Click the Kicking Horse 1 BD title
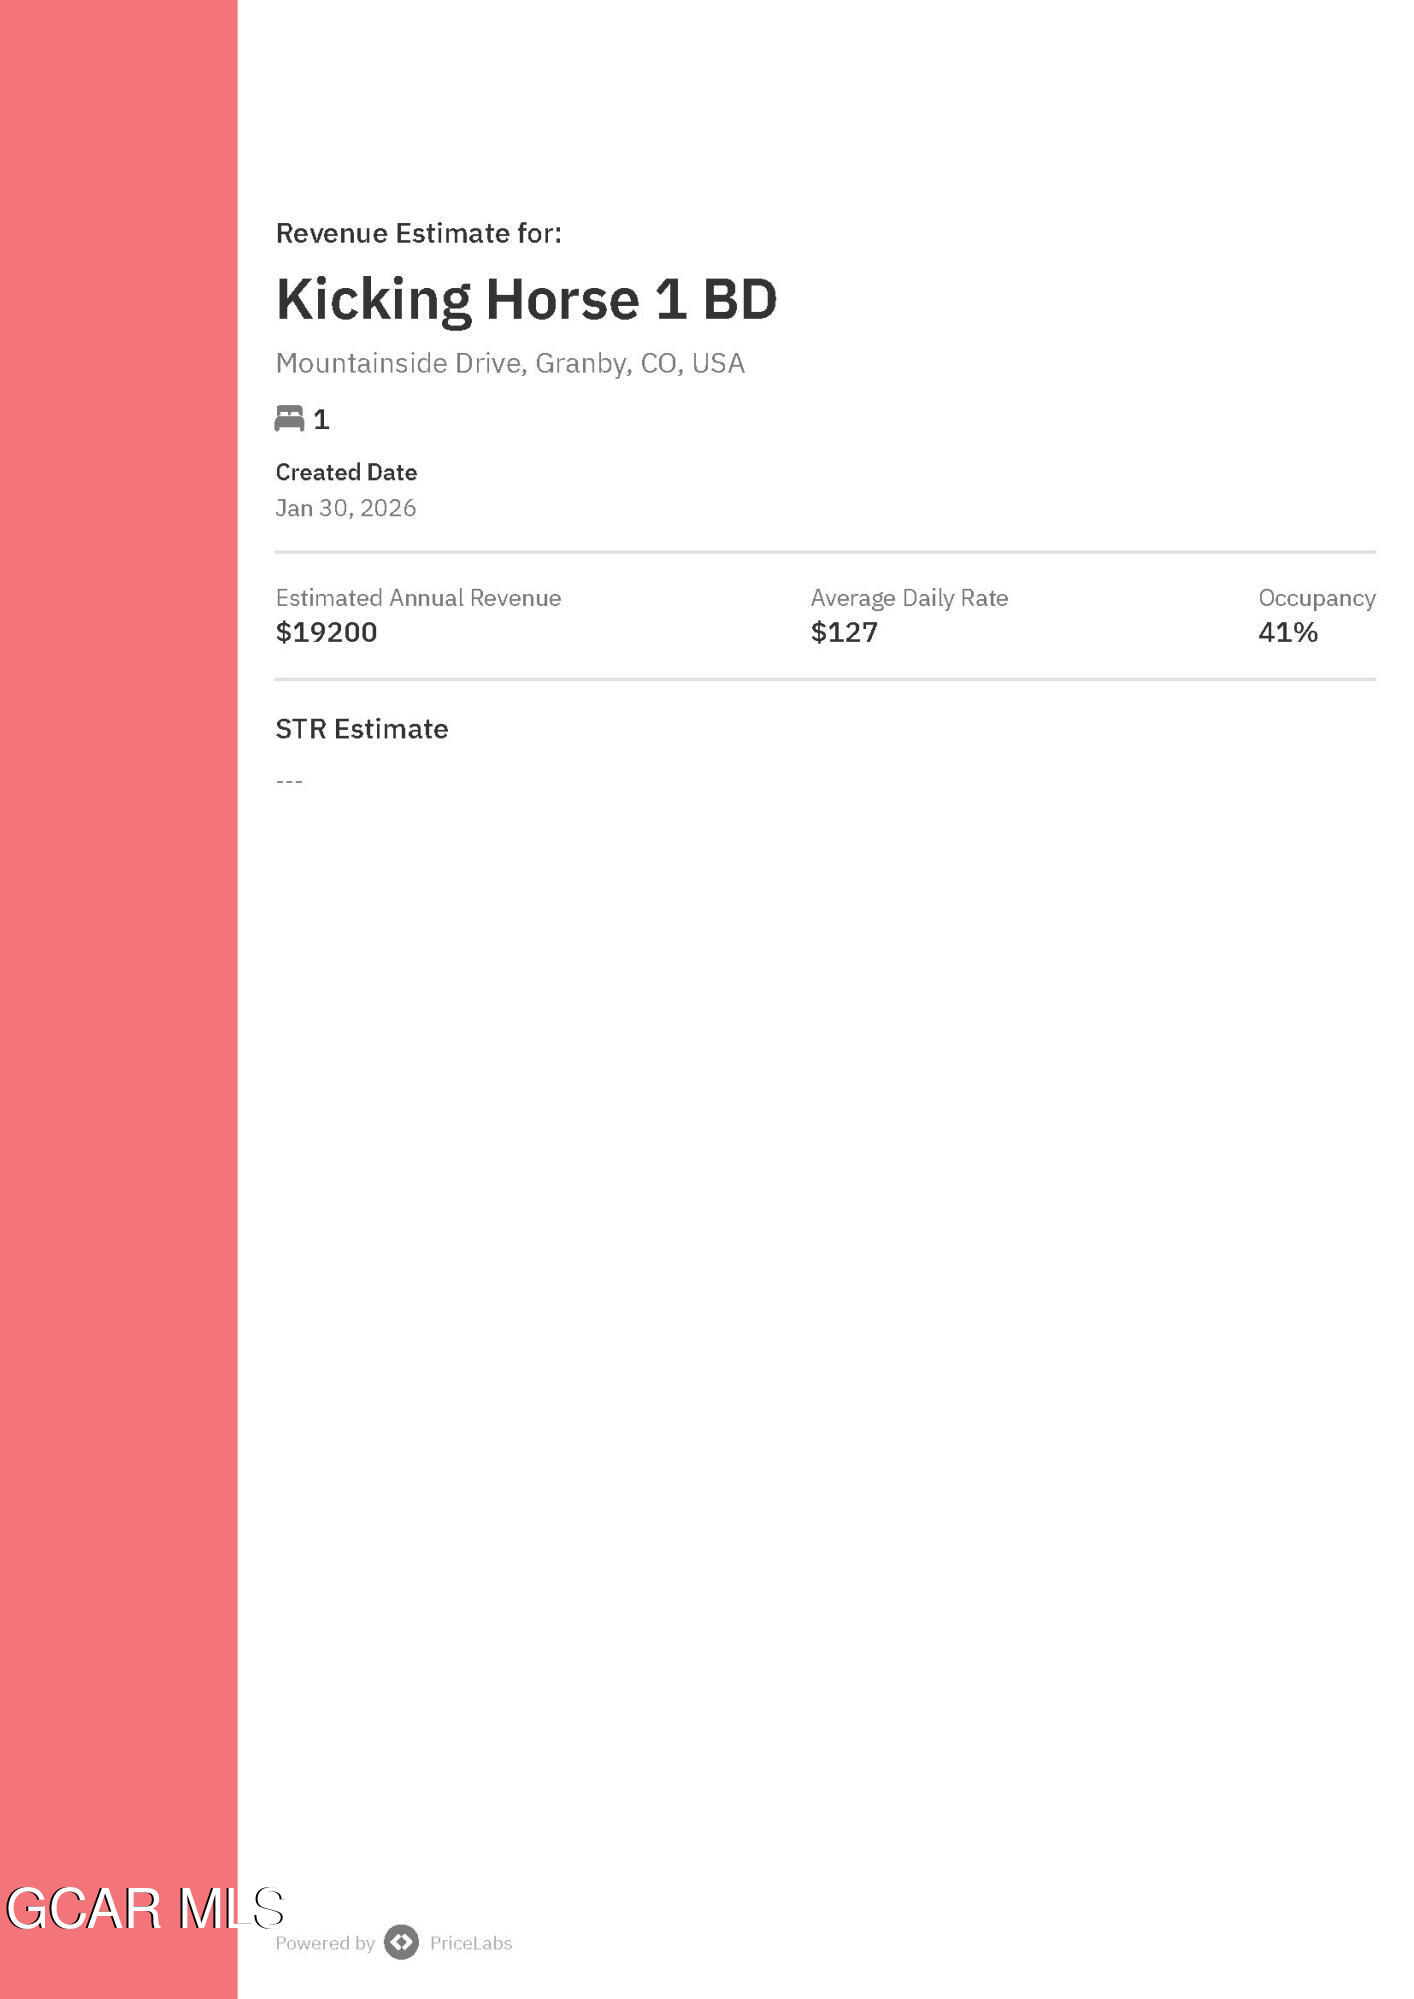 526,299
